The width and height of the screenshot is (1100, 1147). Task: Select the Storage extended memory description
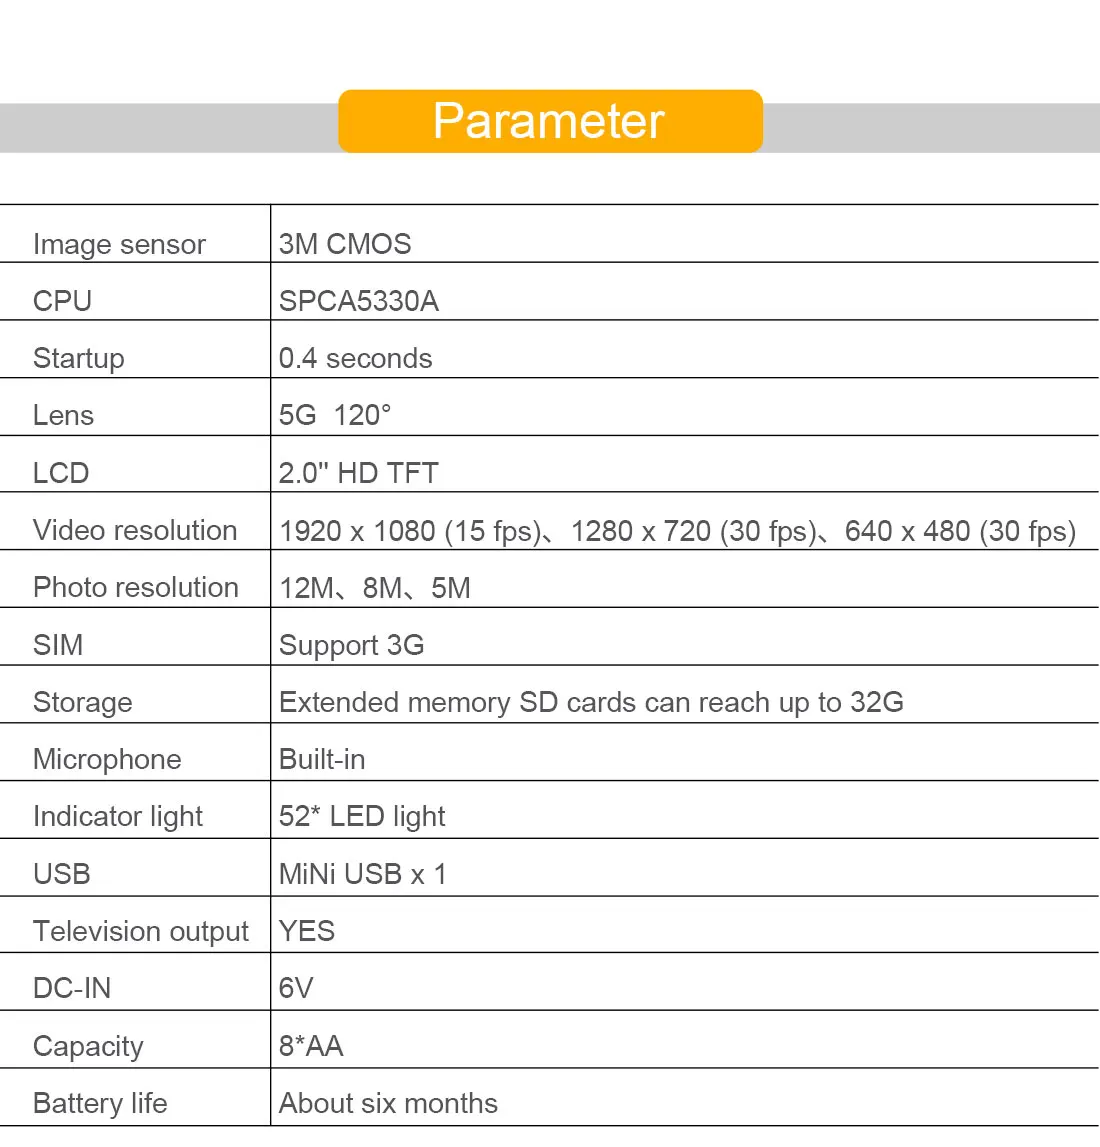click(591, 702)
